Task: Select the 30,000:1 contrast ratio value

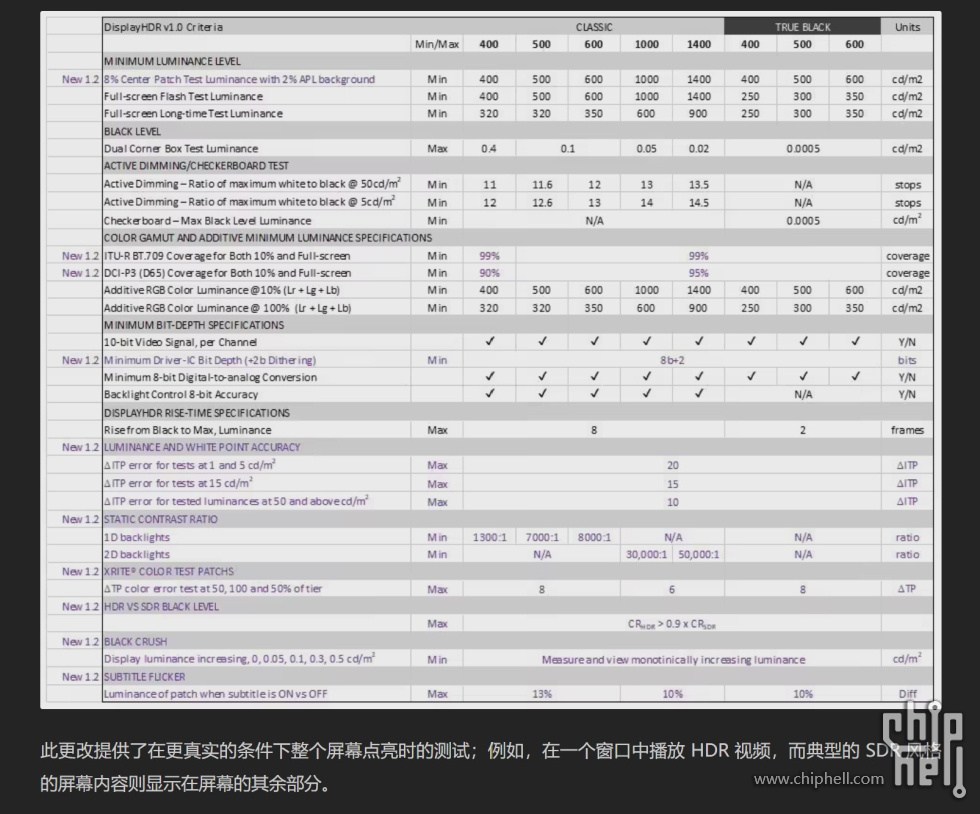Action: tap(646, 555)
